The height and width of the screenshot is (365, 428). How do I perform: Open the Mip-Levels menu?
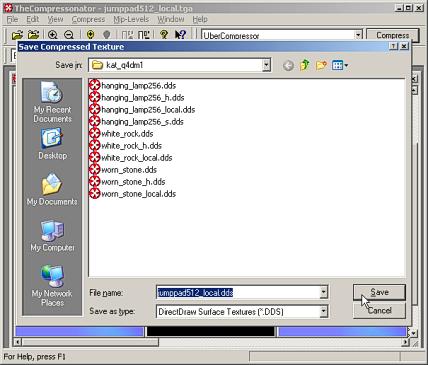[131, 19]
